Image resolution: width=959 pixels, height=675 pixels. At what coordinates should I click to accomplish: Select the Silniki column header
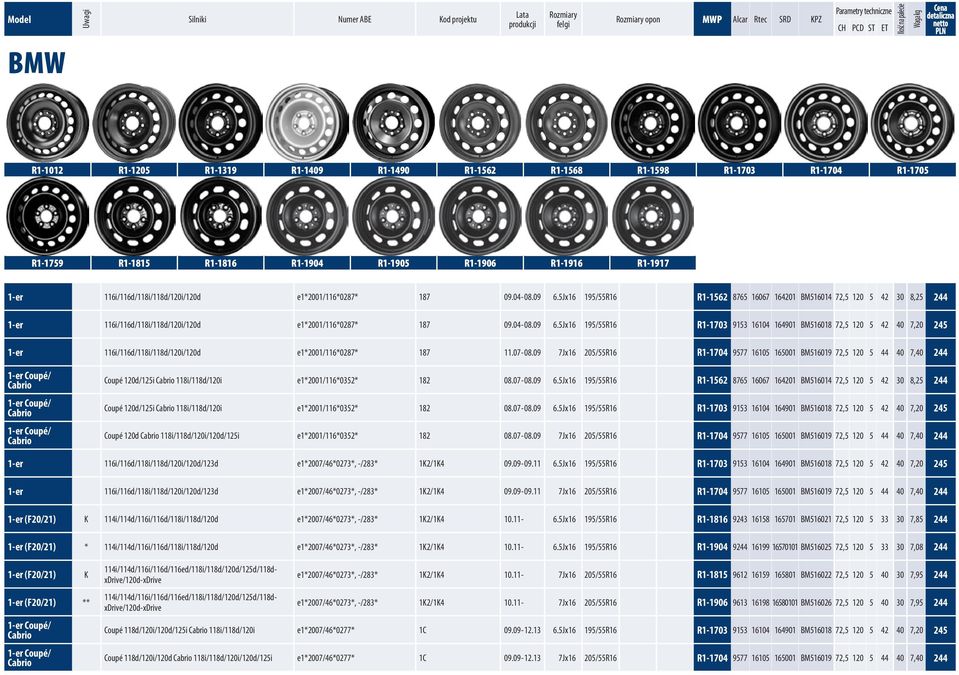pyautogui.click(x=197, y=19)
